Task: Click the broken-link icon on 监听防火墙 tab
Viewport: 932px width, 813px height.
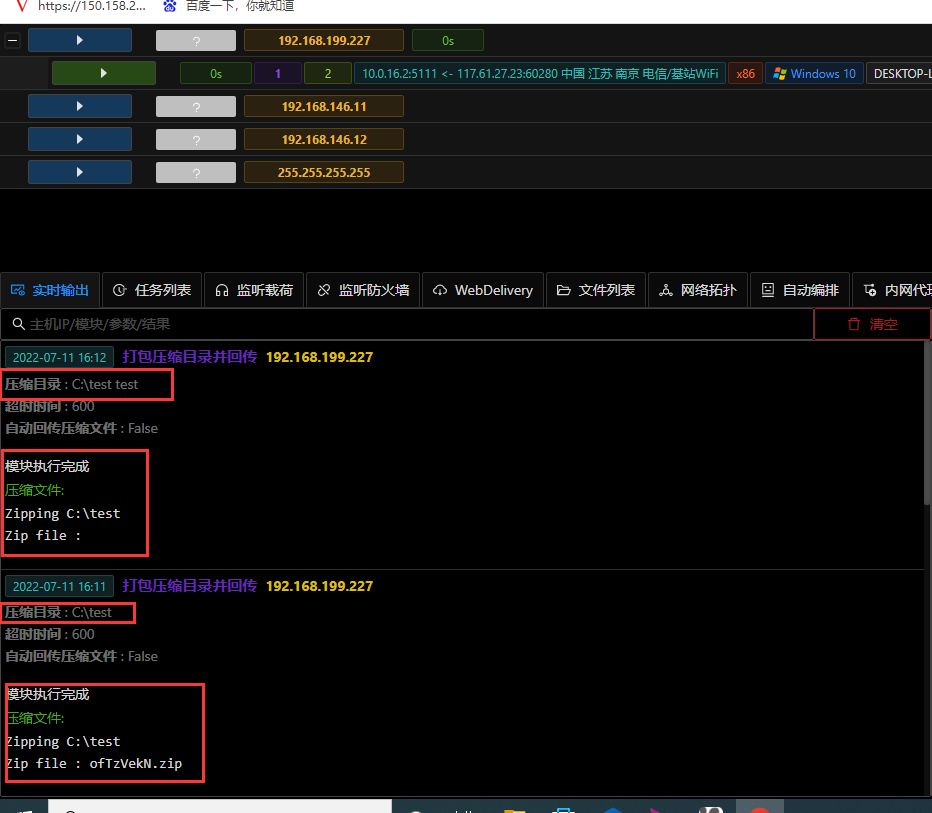Action: tap(323, 290)
